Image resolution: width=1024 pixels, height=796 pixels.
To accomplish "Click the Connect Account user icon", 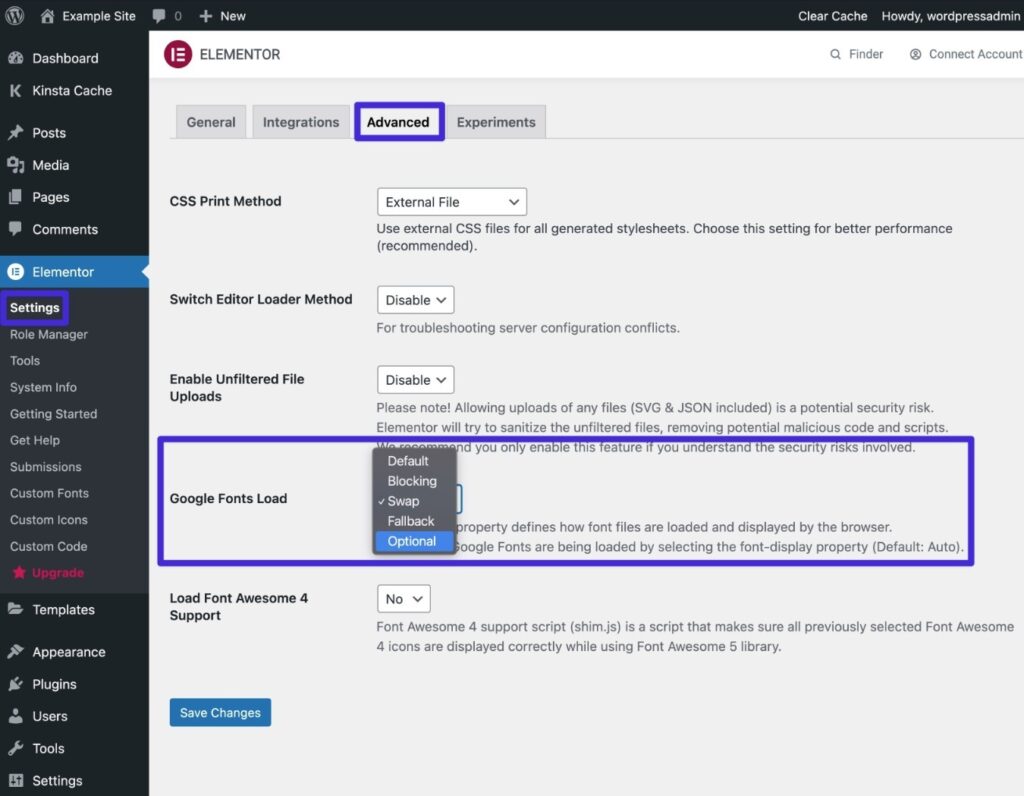I will [915, 54].
